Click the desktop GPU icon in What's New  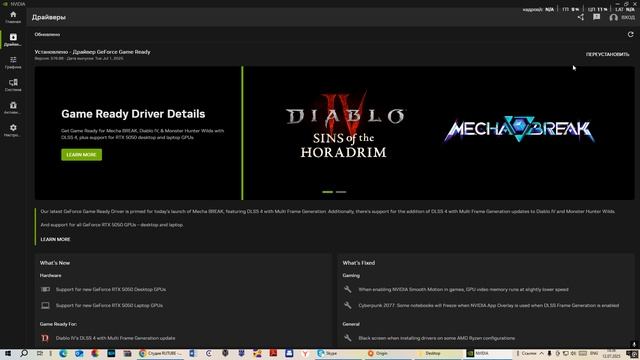[x=45, y=289]
